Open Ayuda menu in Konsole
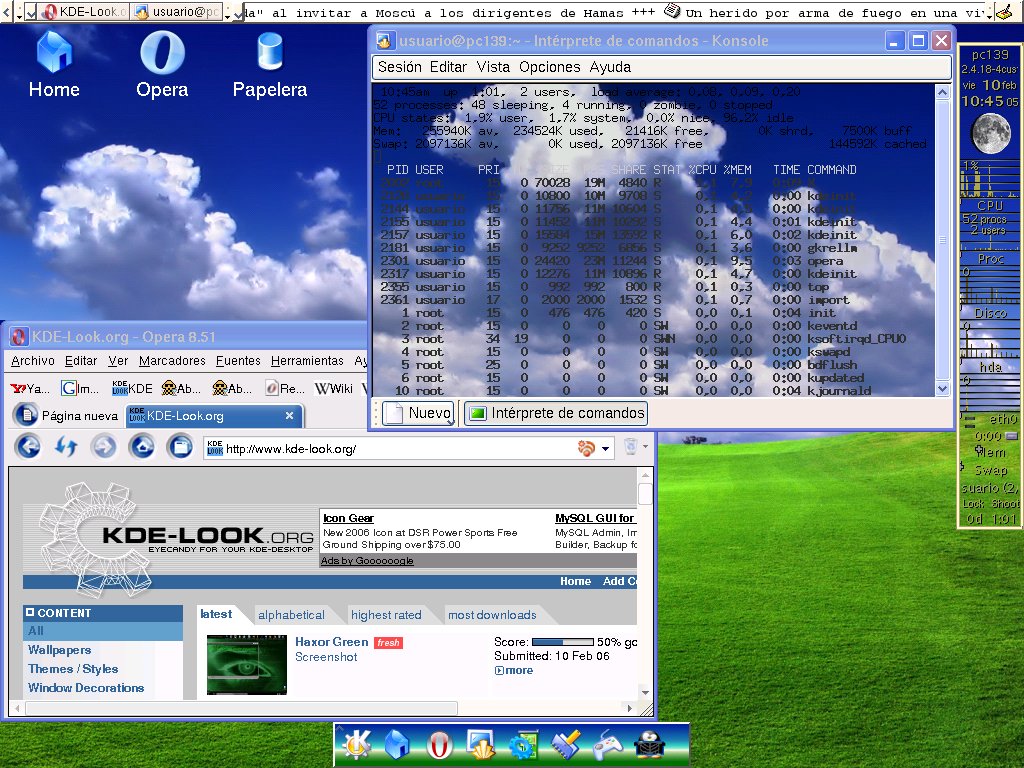Viewport: 1024px width, 768px height. 610,67
